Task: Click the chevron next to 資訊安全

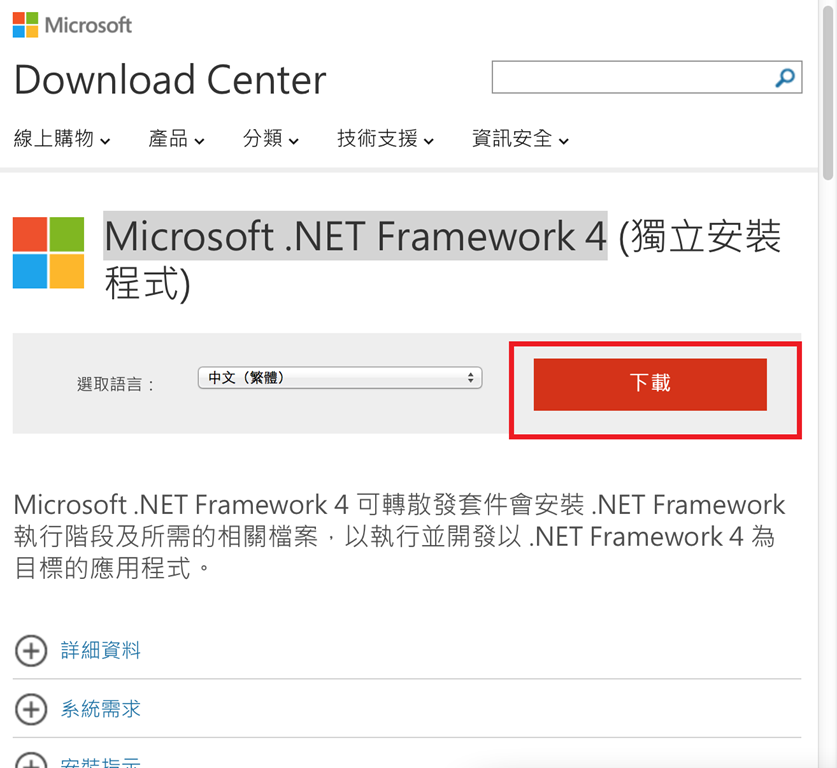Action: pos(564,141)
